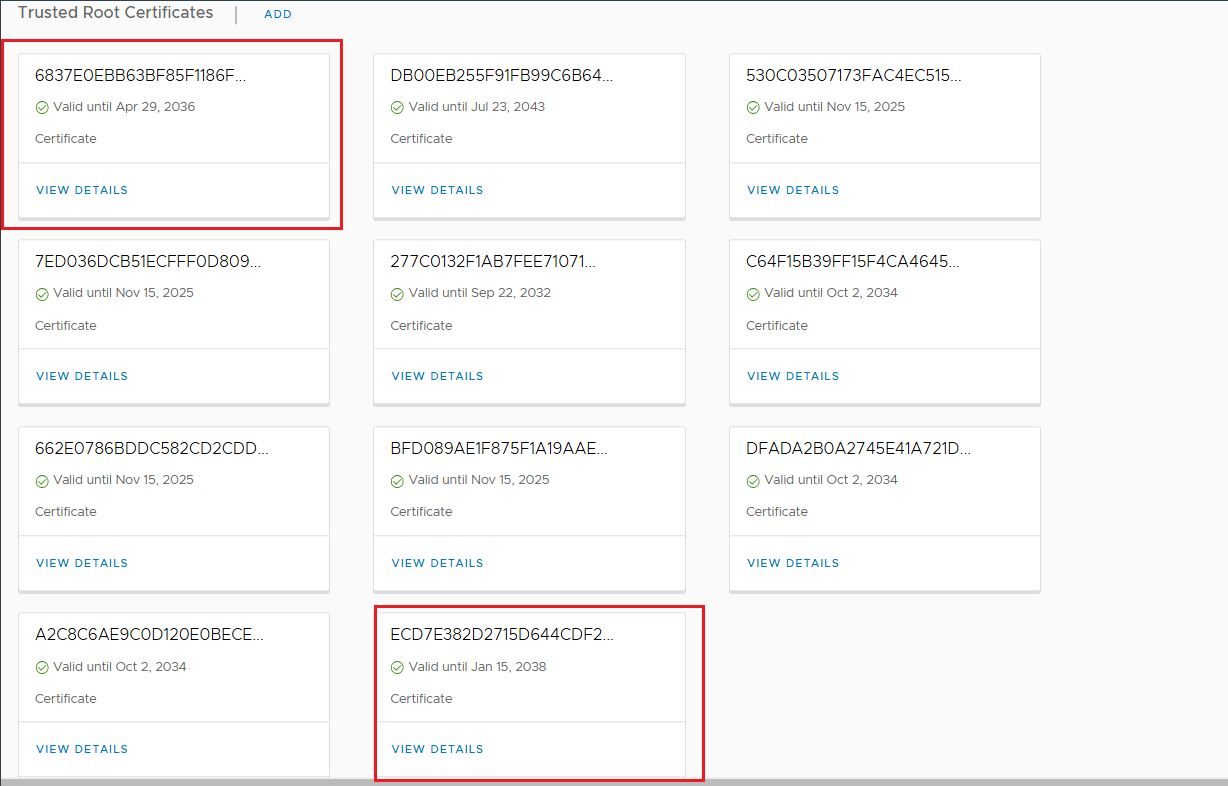Click valid check icon on ECD7E382D2715D644CDF2 card
1228x786 pixels.
tap(397, 667)
